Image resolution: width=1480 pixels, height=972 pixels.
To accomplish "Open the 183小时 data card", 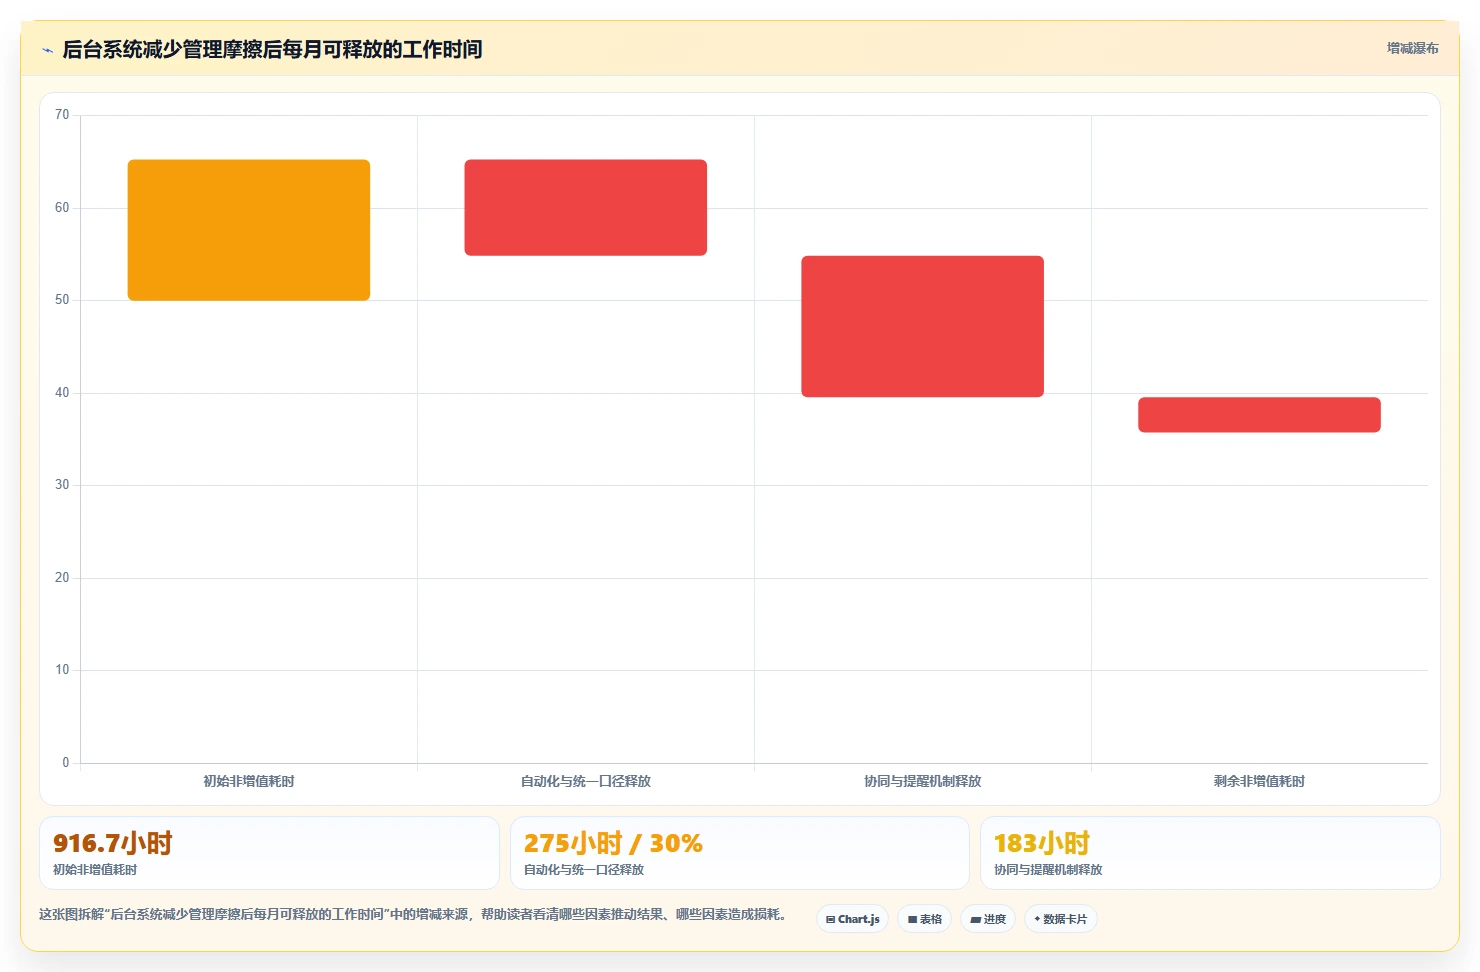I will (x=1210, y=853).
